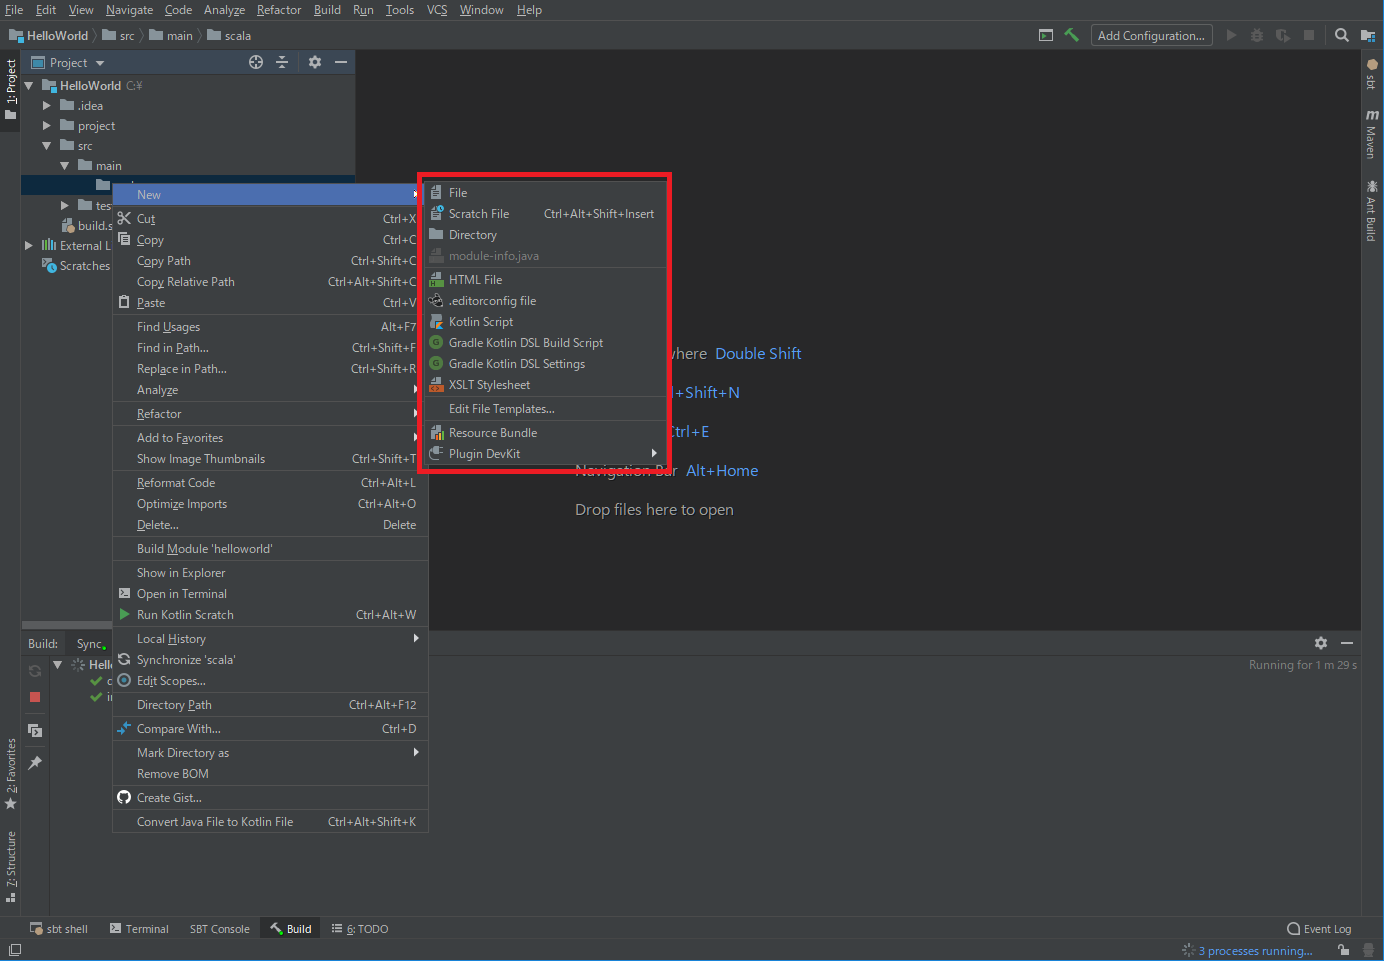Choose File in the New submenu

point(545,193)
